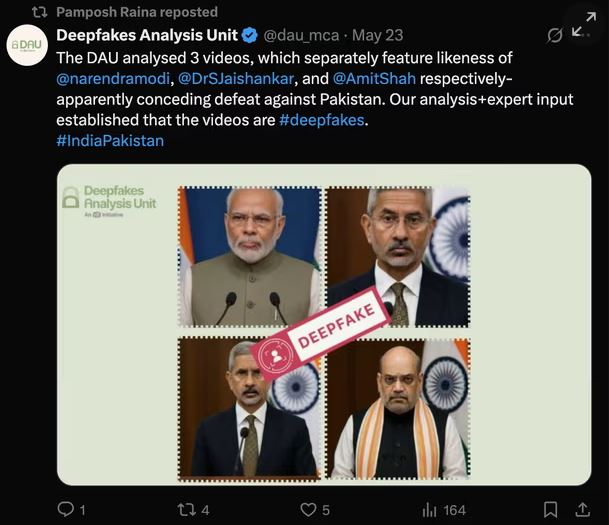609x525 pixels.
Task: Open the DAU profile avatar
Action: click(x=27, y=46)
